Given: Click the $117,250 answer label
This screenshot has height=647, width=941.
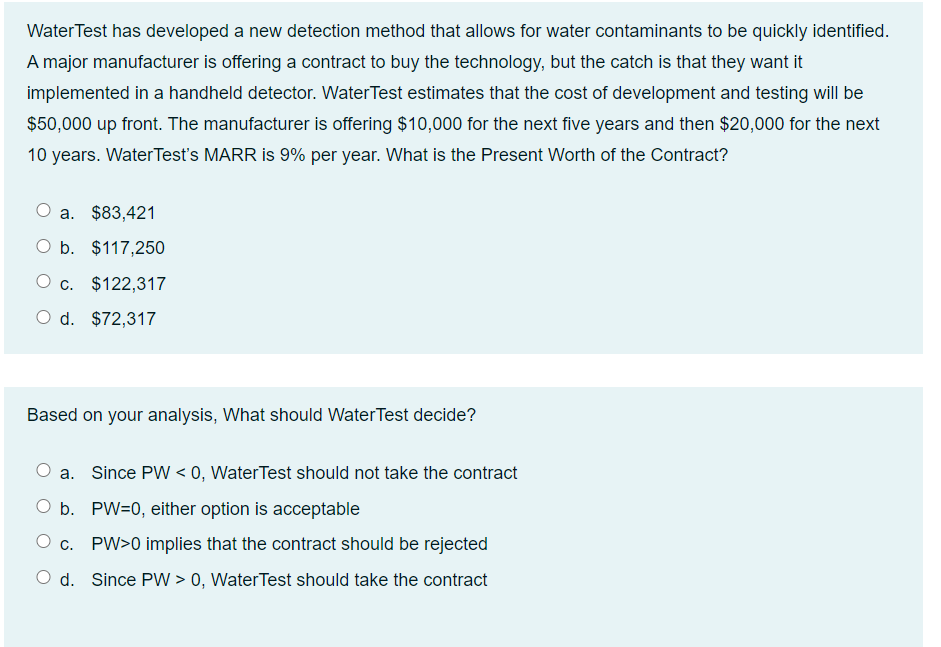Looking at the screenshot, I should click(127, 247).
